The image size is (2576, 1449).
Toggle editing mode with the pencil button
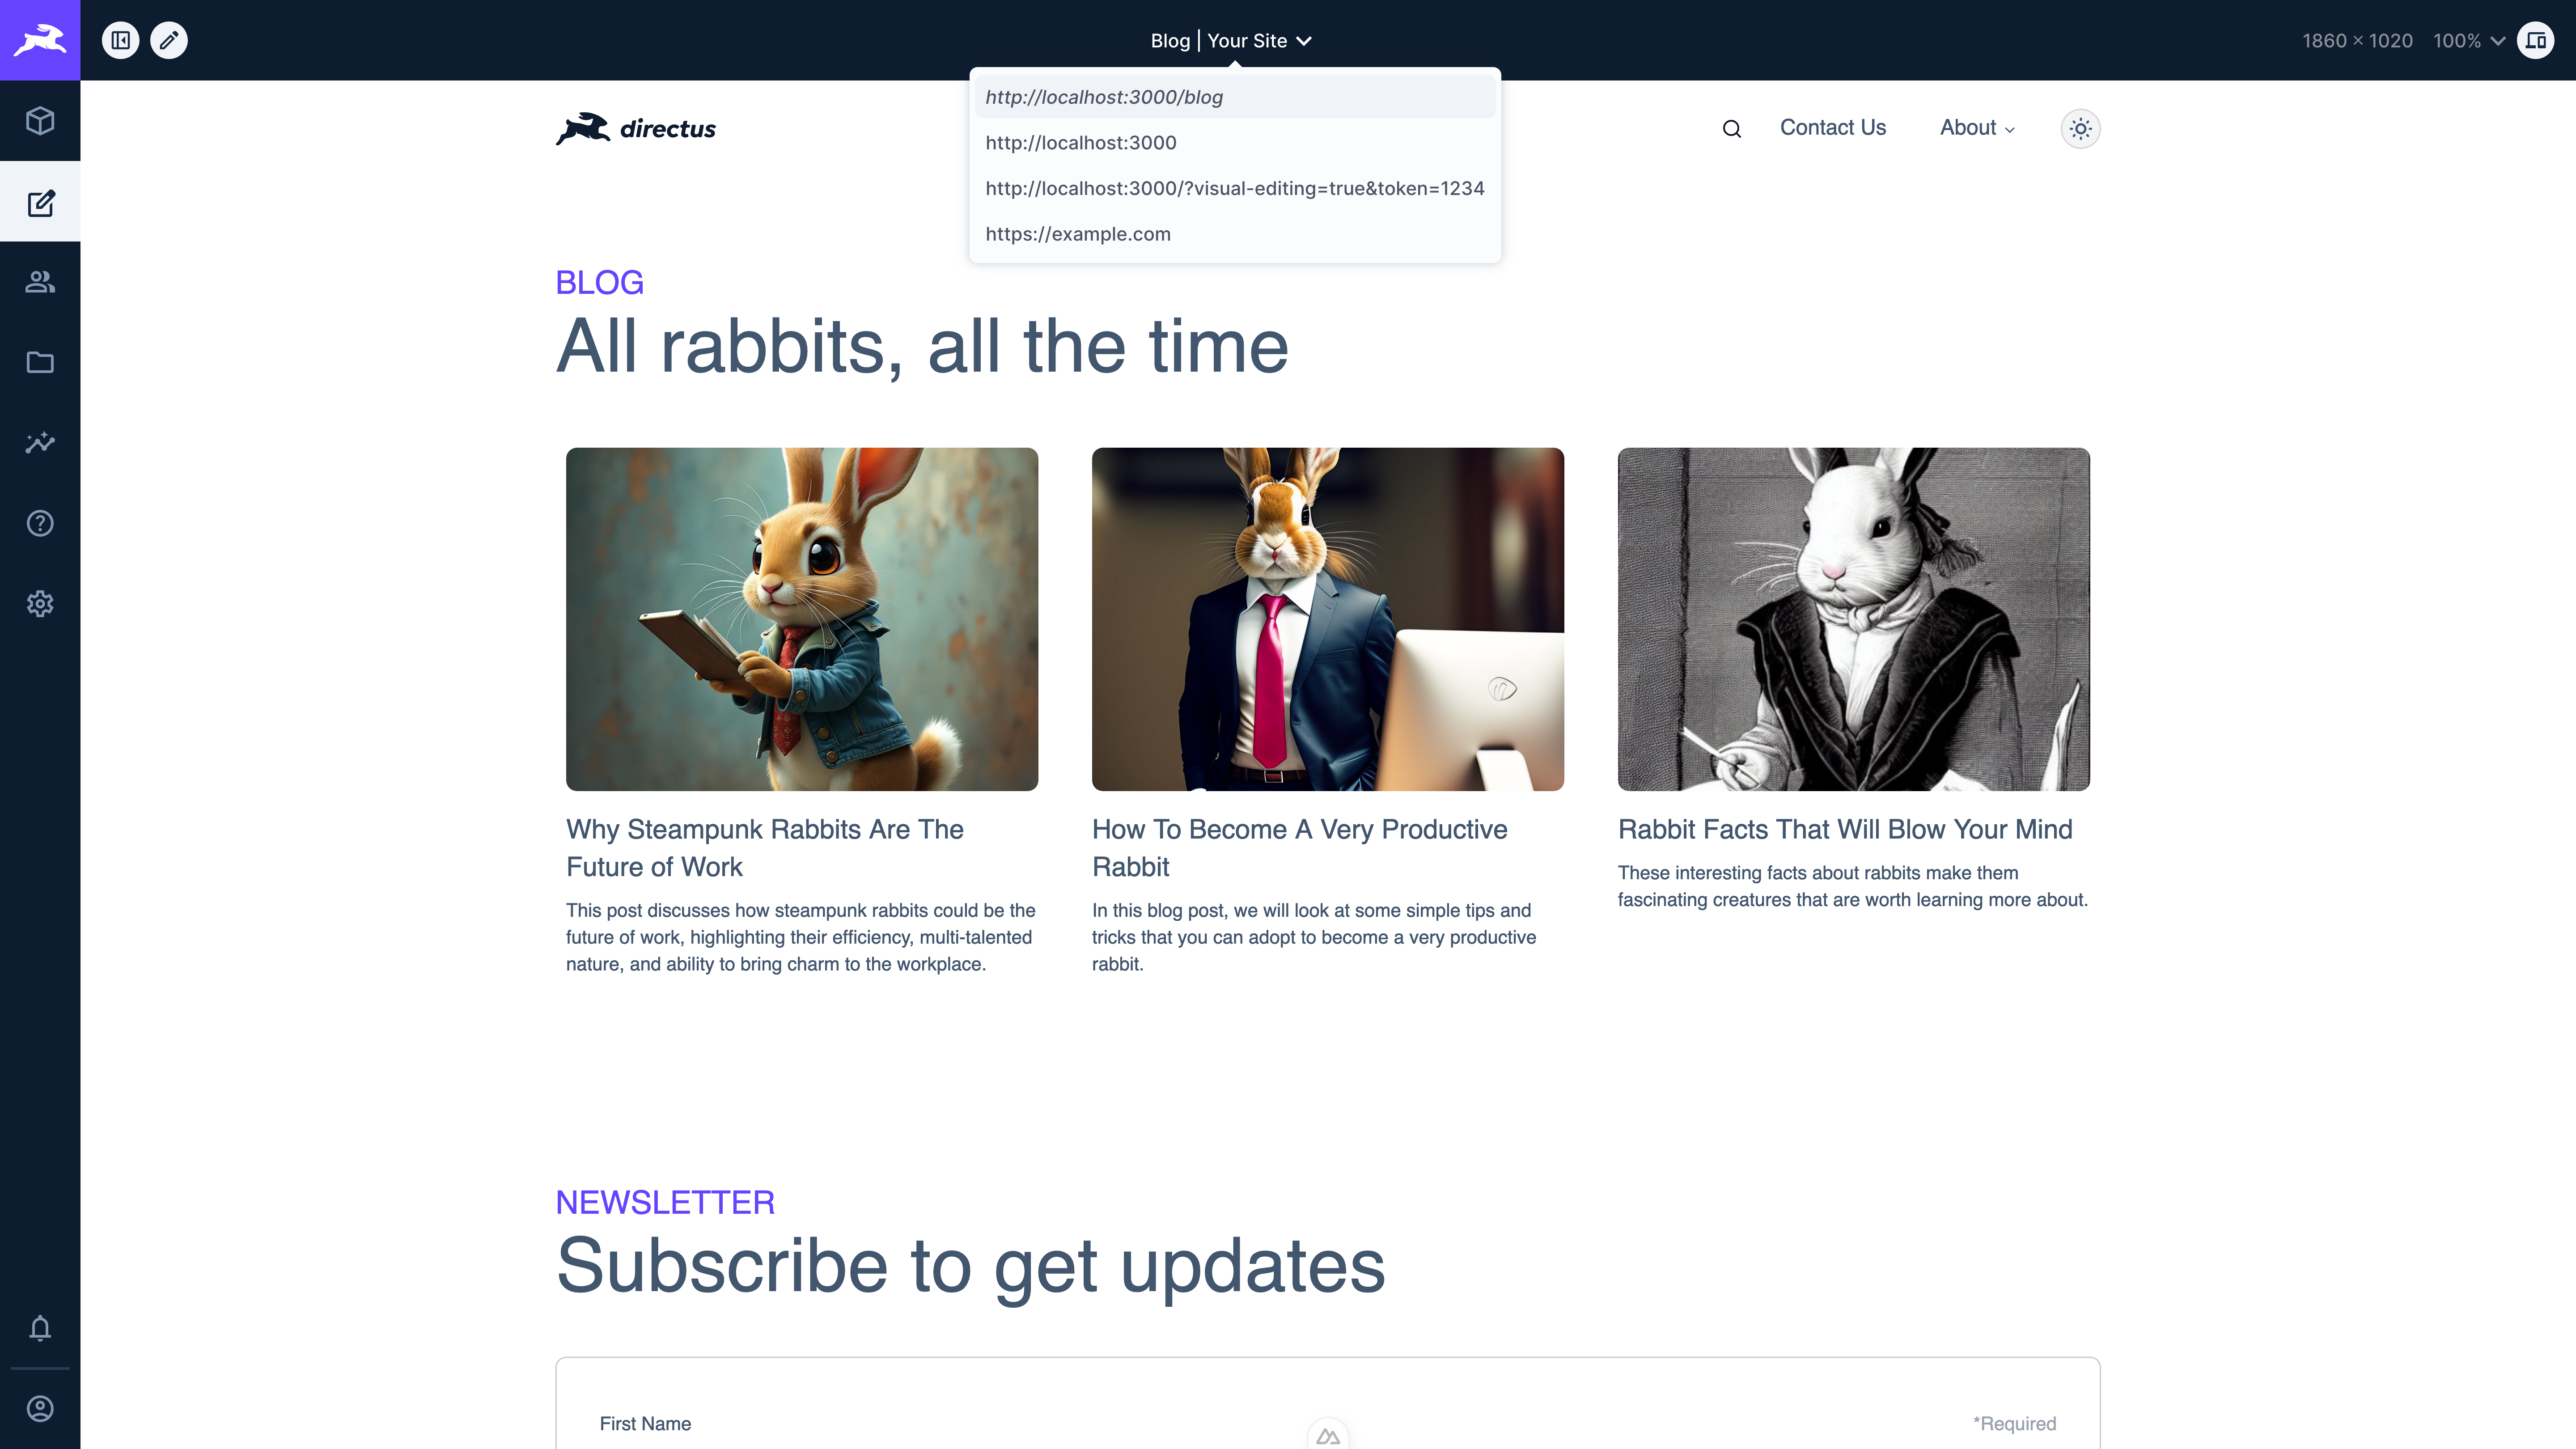(x=168, y=40)
